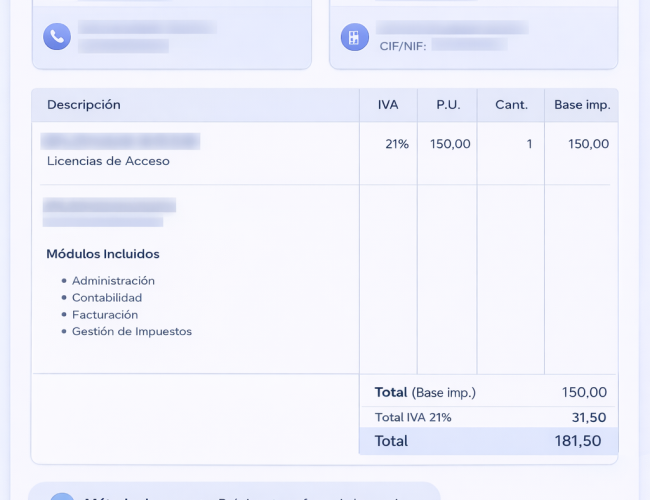Viewport: 650px width, 500px height.
Task: Select the Administración module entry
Action: [113, 281]
